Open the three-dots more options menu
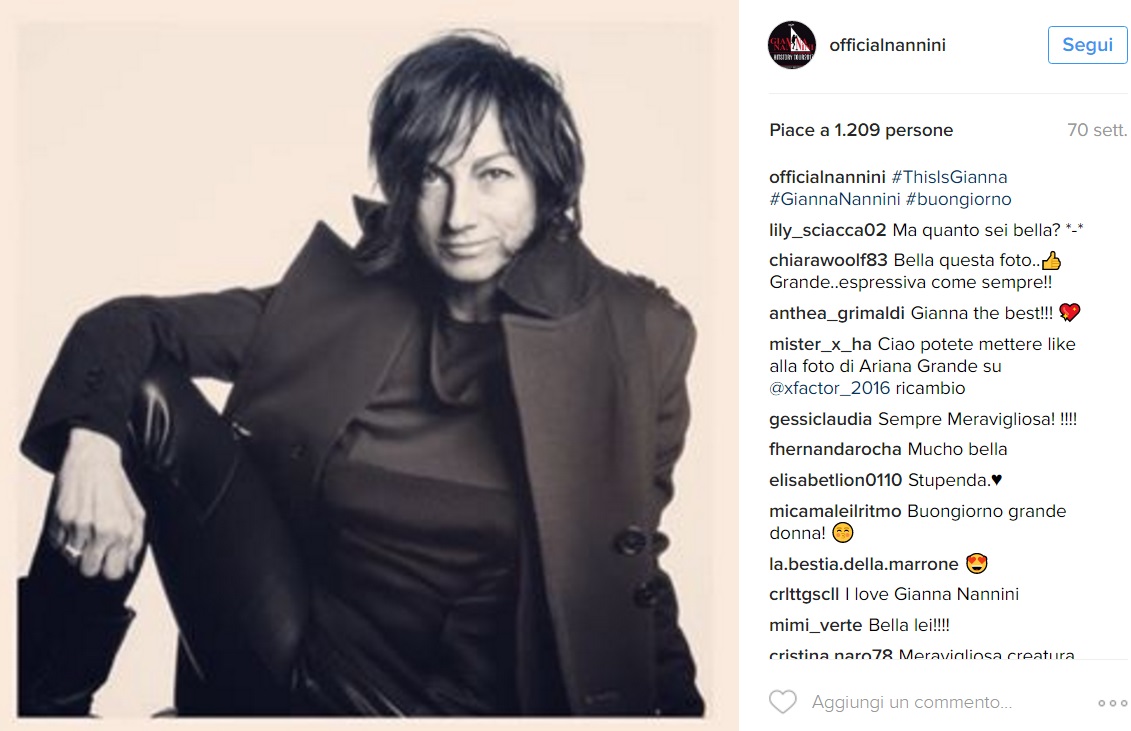Screen dimensions: 1131x731 [1112, 702]
